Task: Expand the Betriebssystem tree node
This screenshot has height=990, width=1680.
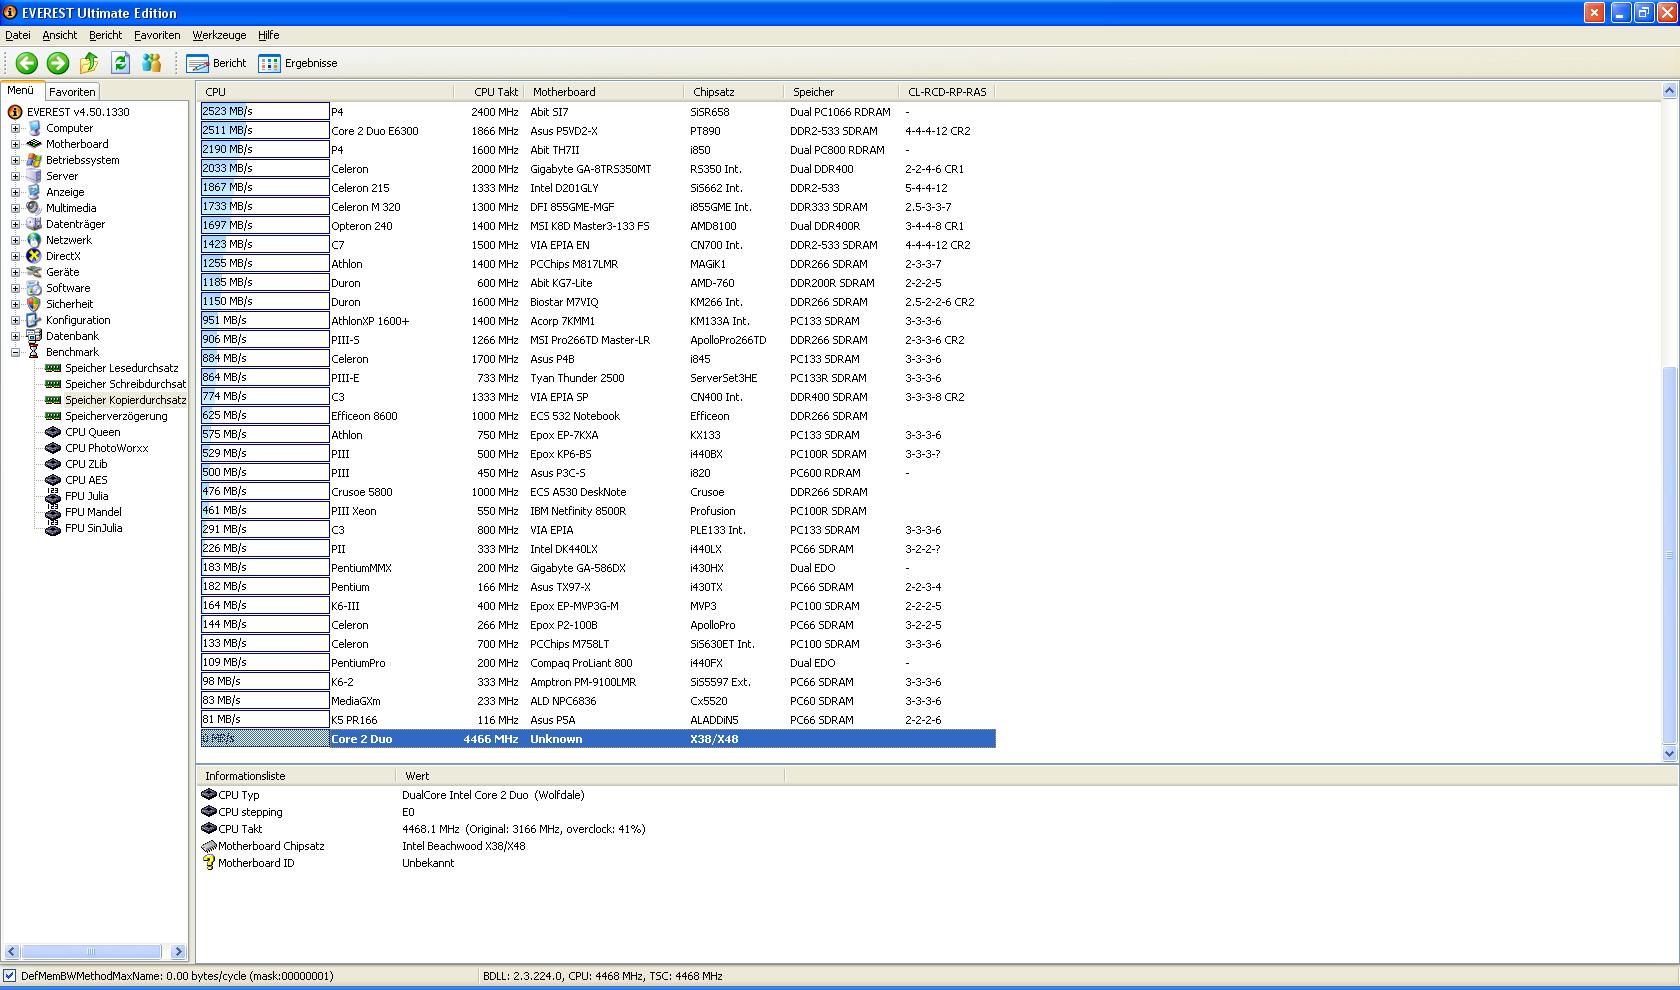Action: (x=15, y=160)
